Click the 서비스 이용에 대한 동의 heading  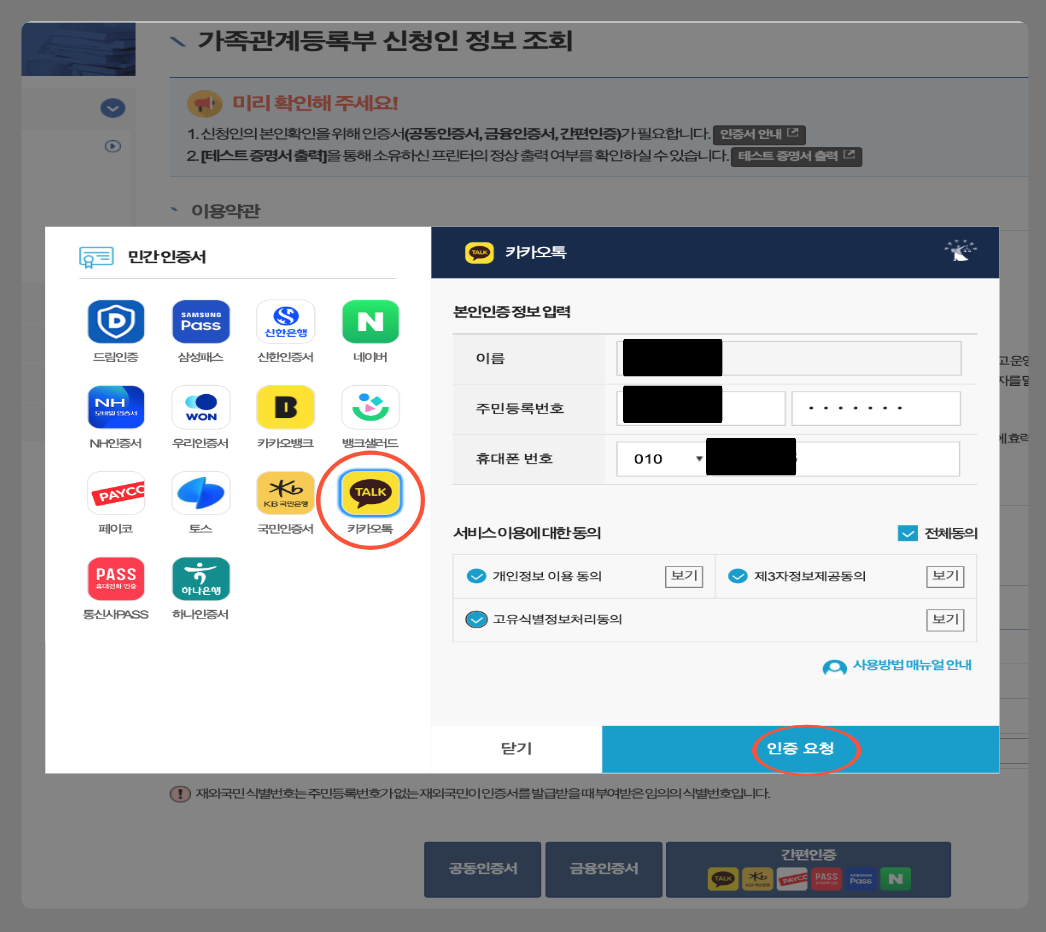click(527, 533)
